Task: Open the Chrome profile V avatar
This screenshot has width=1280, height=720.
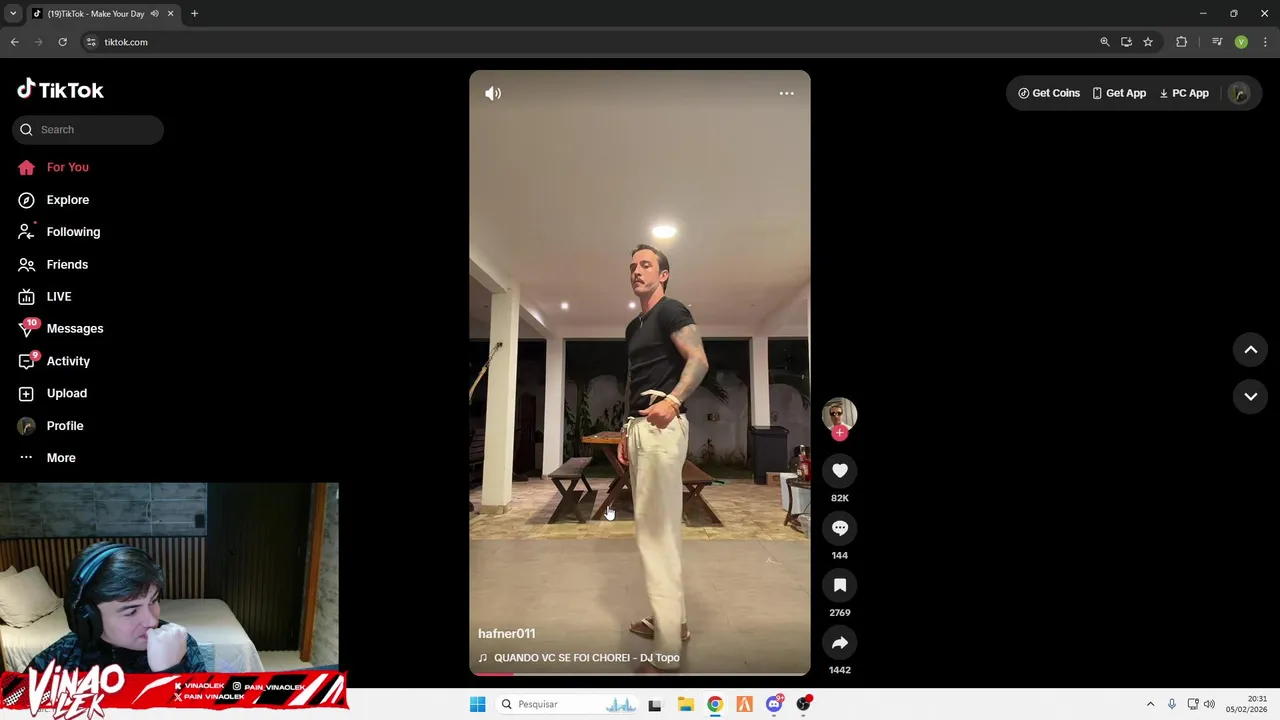Action: click(1241, 42)
